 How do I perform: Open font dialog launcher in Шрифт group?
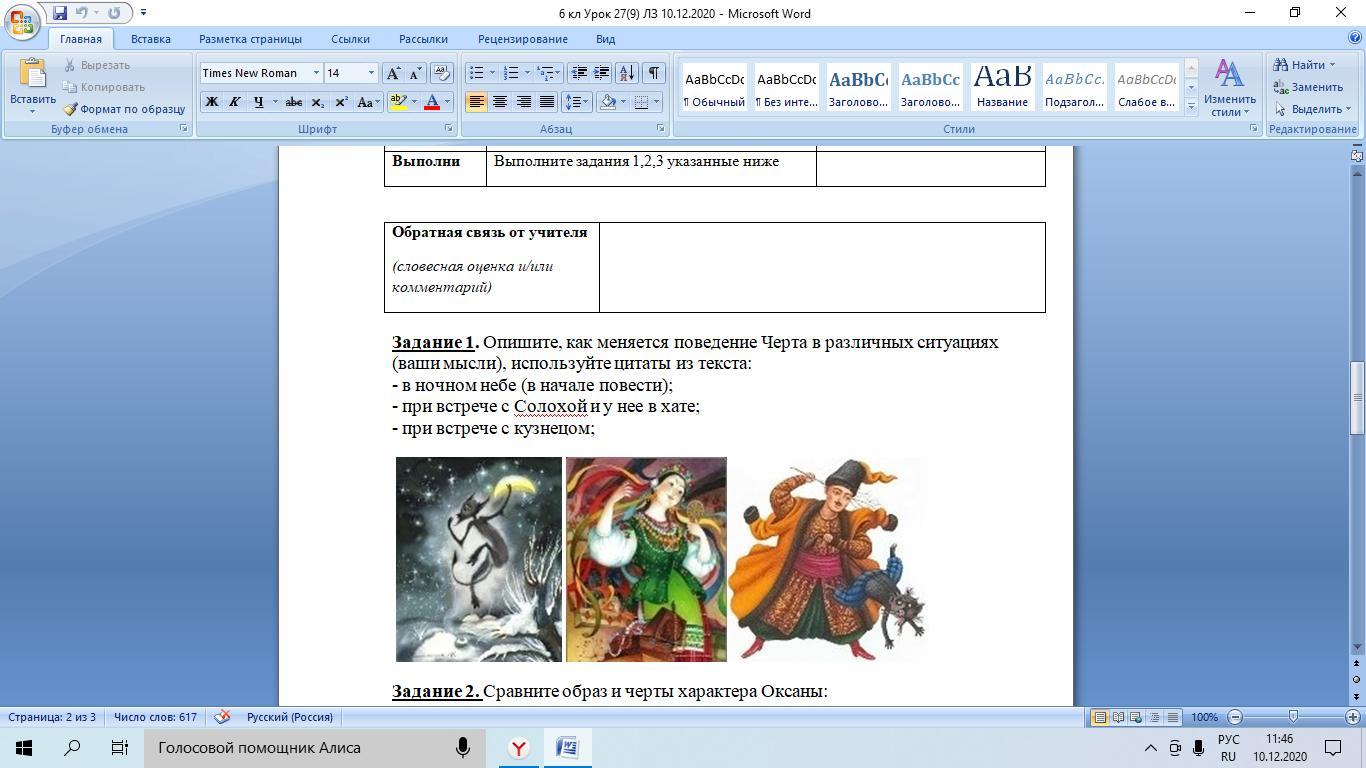449,129
